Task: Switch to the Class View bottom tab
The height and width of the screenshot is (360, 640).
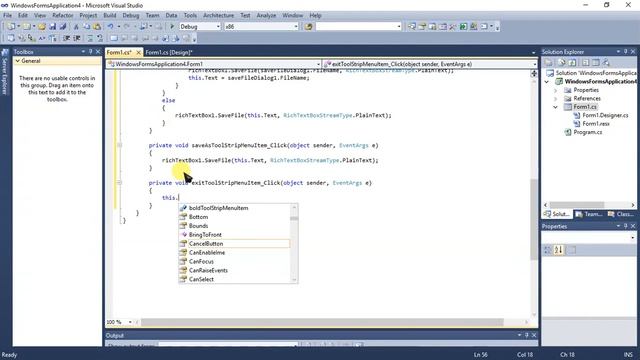Action: [621, 214]
